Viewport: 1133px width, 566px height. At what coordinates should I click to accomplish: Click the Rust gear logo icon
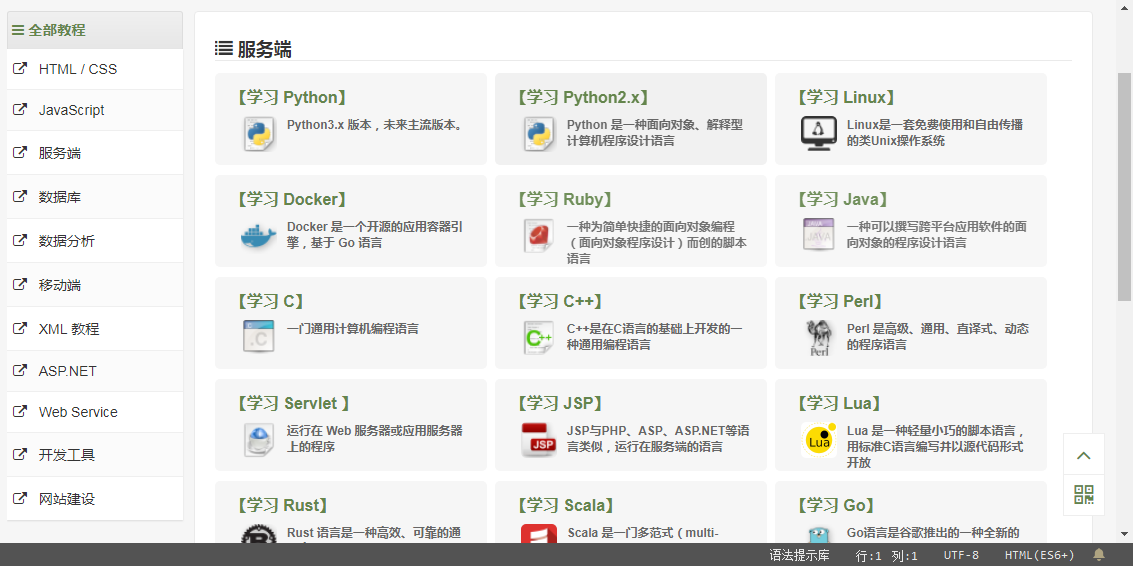(x=259, y=534)
